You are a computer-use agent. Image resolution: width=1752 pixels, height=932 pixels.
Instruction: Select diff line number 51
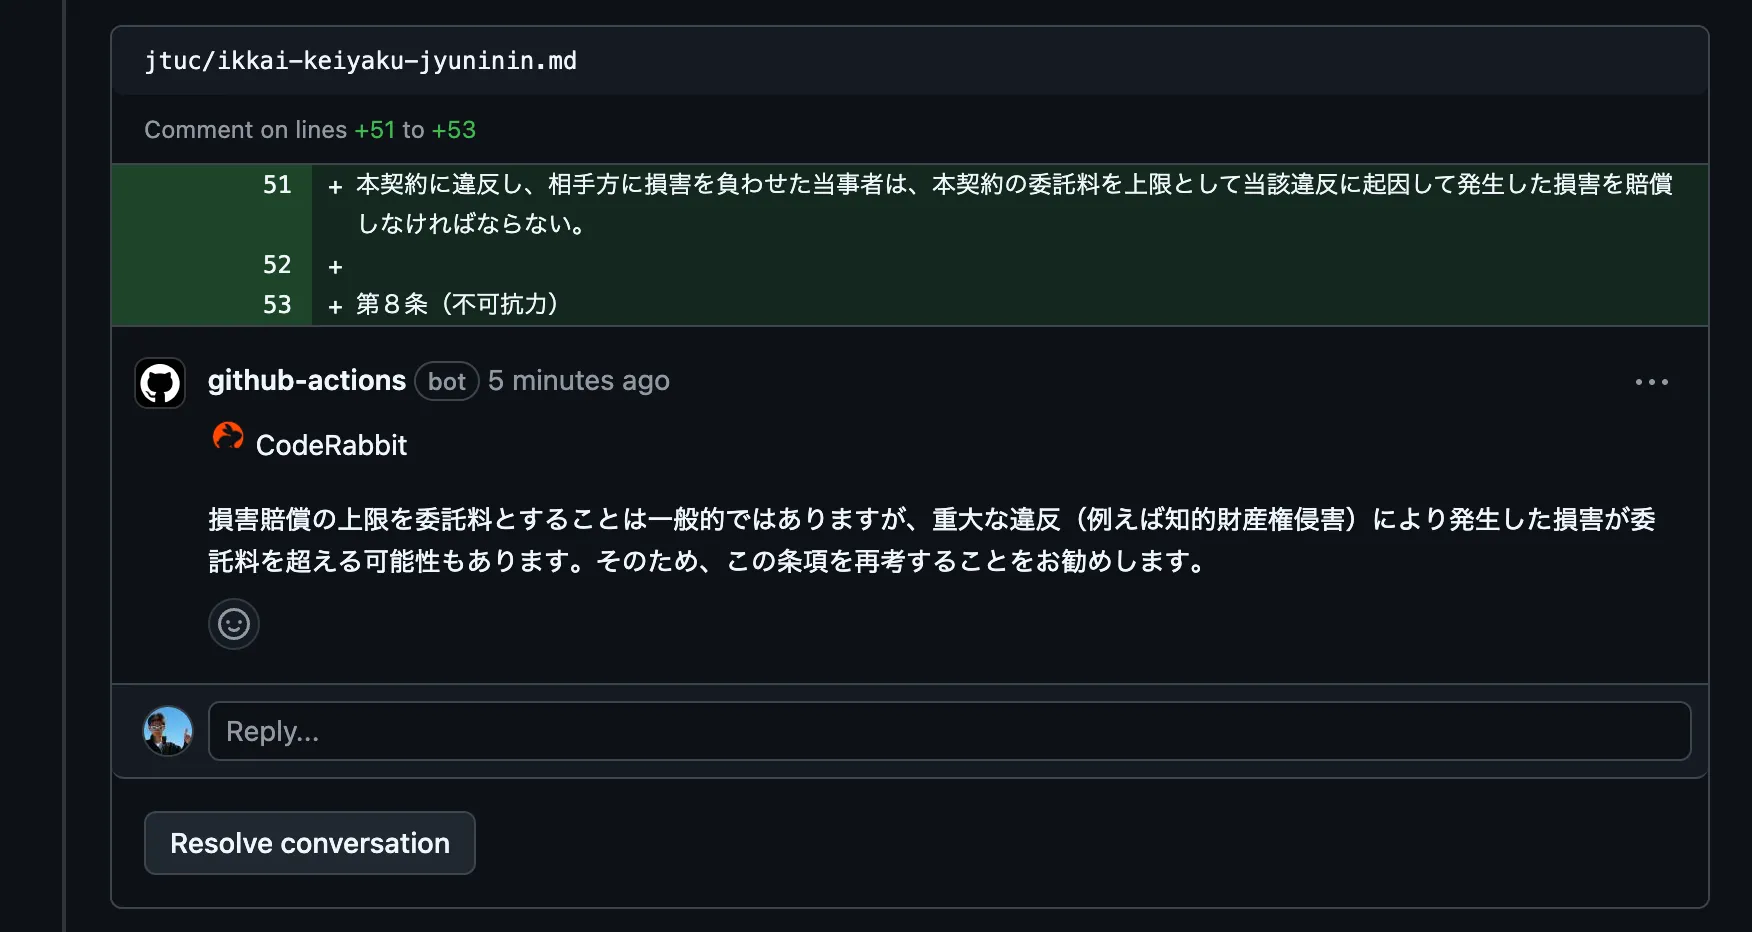[x=277, y=185]
